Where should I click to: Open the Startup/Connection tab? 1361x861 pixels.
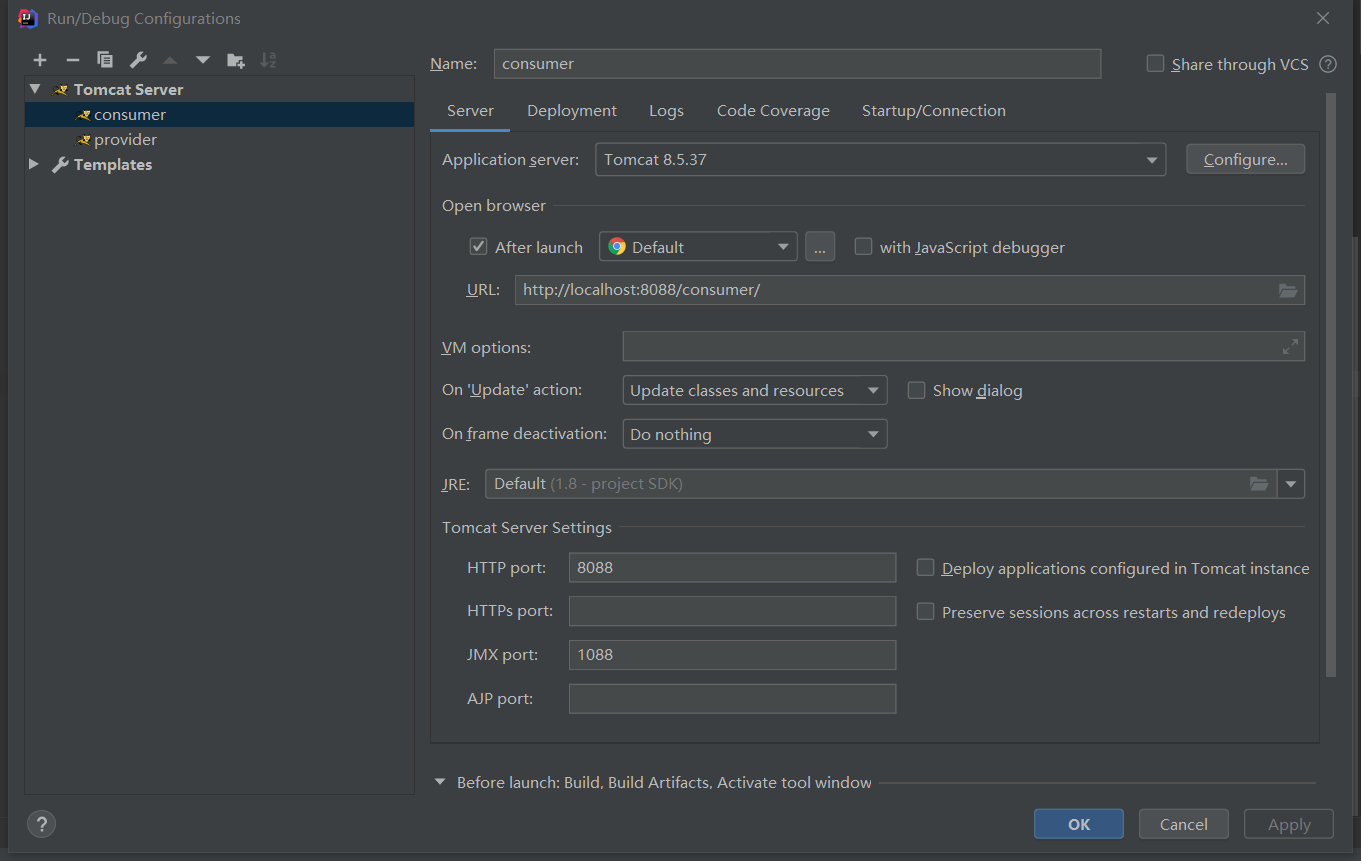coord(933,111)
